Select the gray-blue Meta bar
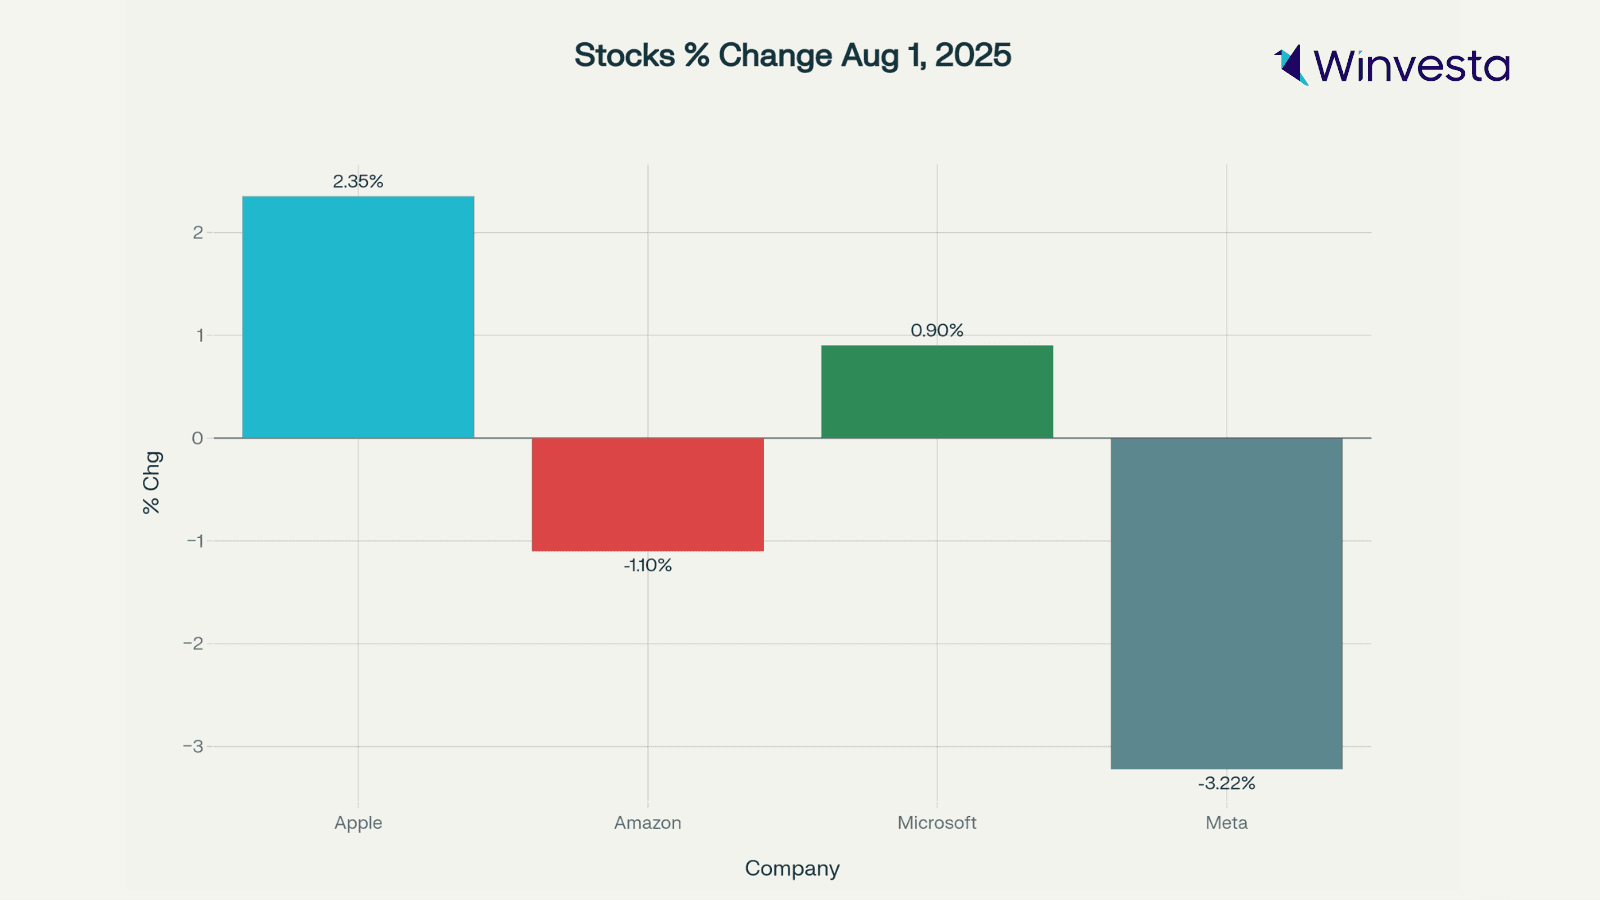The image size is (1600, 900). (1226, 603)
